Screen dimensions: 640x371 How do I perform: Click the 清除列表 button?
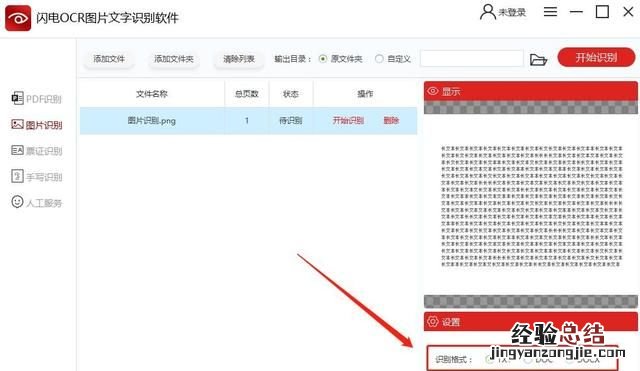tap(239, 59)
